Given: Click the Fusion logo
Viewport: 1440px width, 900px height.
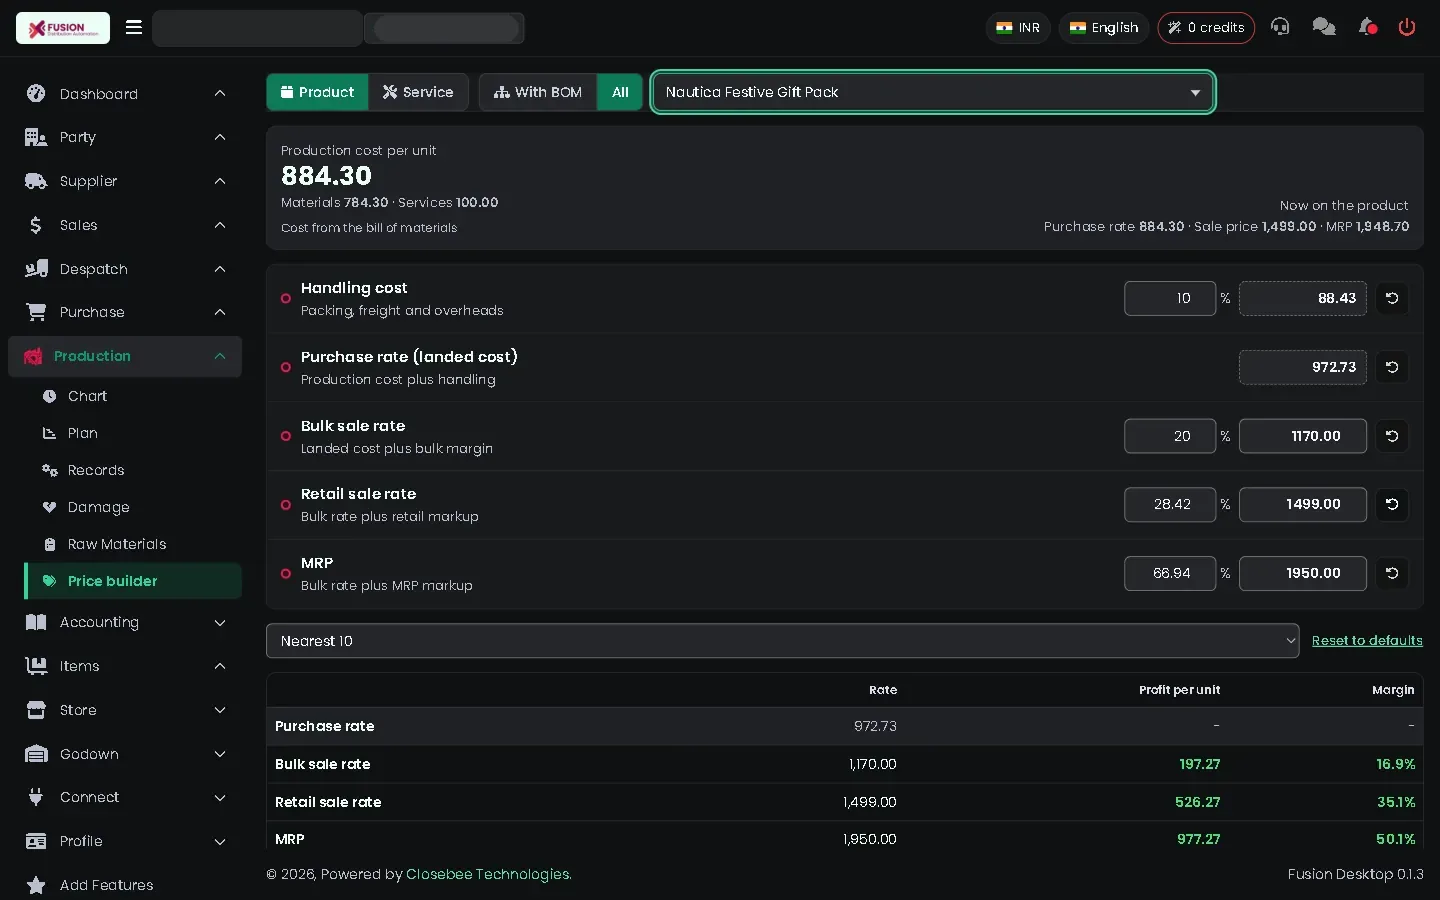Looking at the screenshot, I should click(x=63, y=28).
